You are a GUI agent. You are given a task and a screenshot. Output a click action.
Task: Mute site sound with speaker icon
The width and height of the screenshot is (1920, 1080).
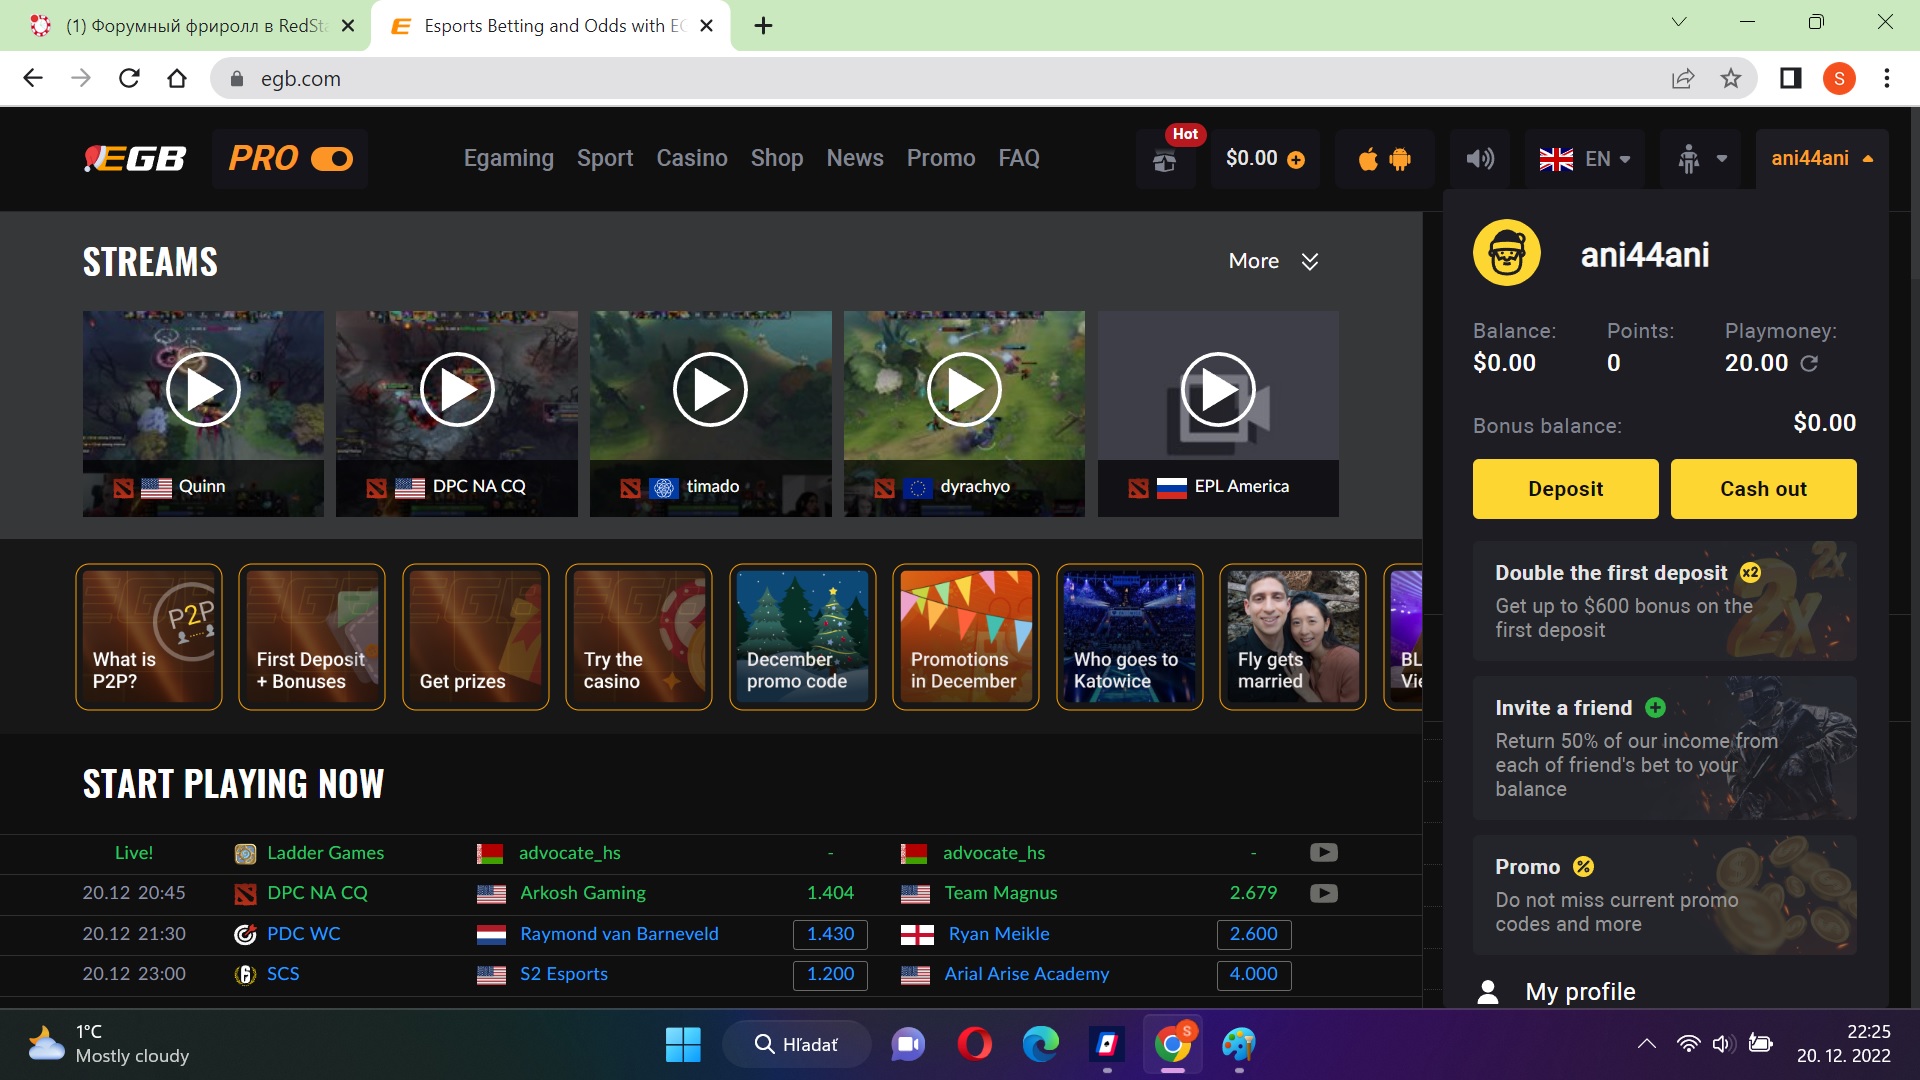point(1480,158)
